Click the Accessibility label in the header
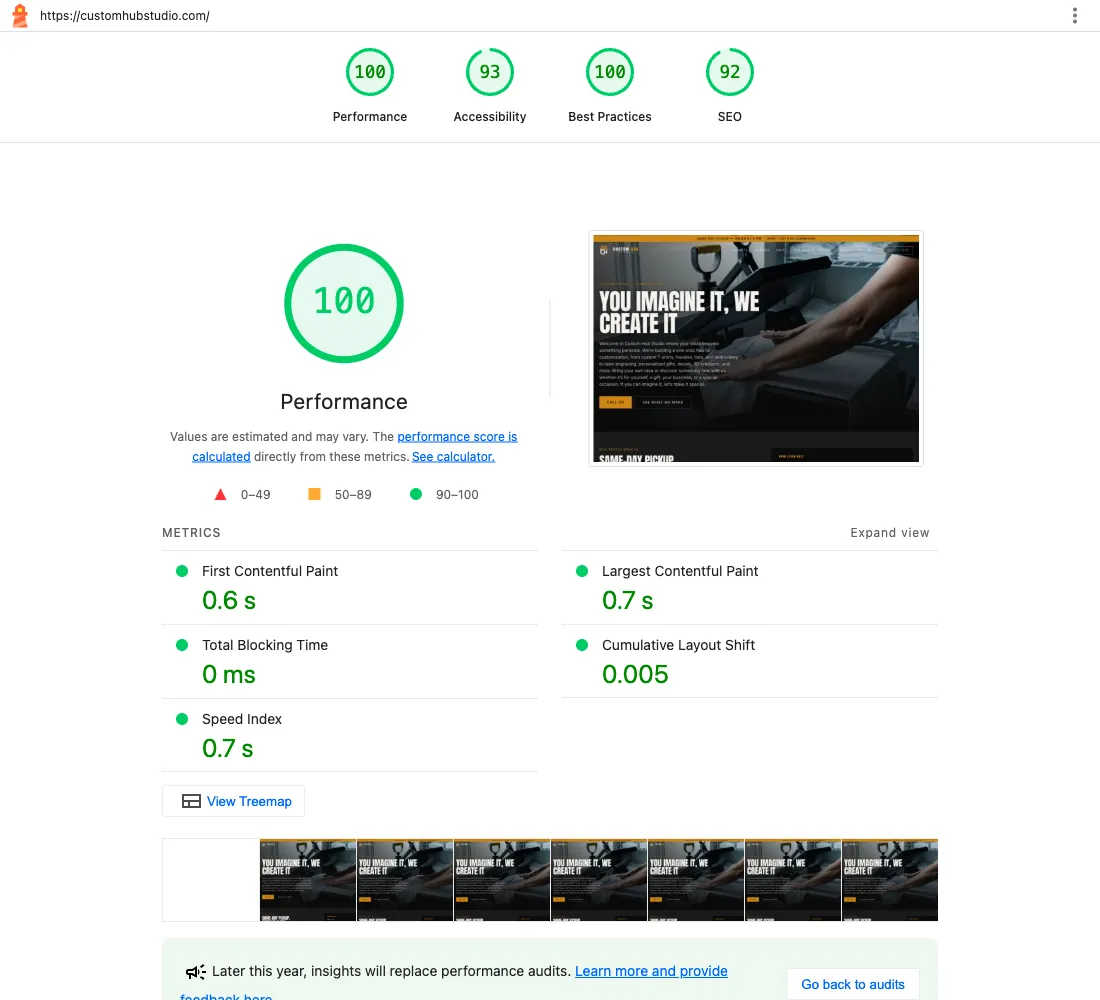This screenshot has height=1000, width=1100. tap(490, 116)
